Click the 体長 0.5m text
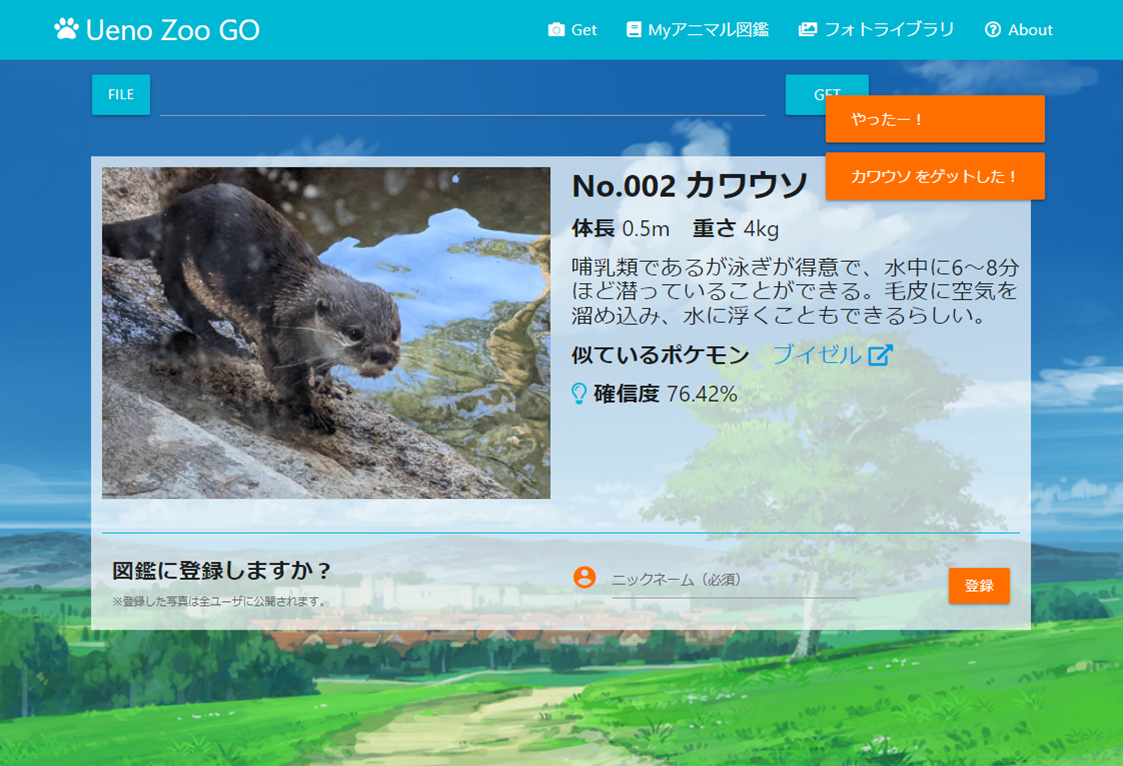Viewport: 1123px width, 766px height. point(620,229)
